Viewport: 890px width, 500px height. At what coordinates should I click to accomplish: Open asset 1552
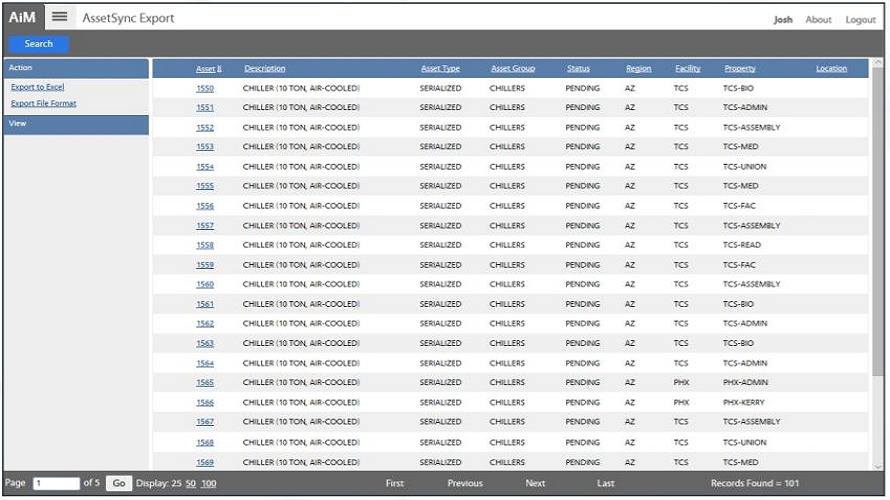pyautogui.click(x=205, y=128)
